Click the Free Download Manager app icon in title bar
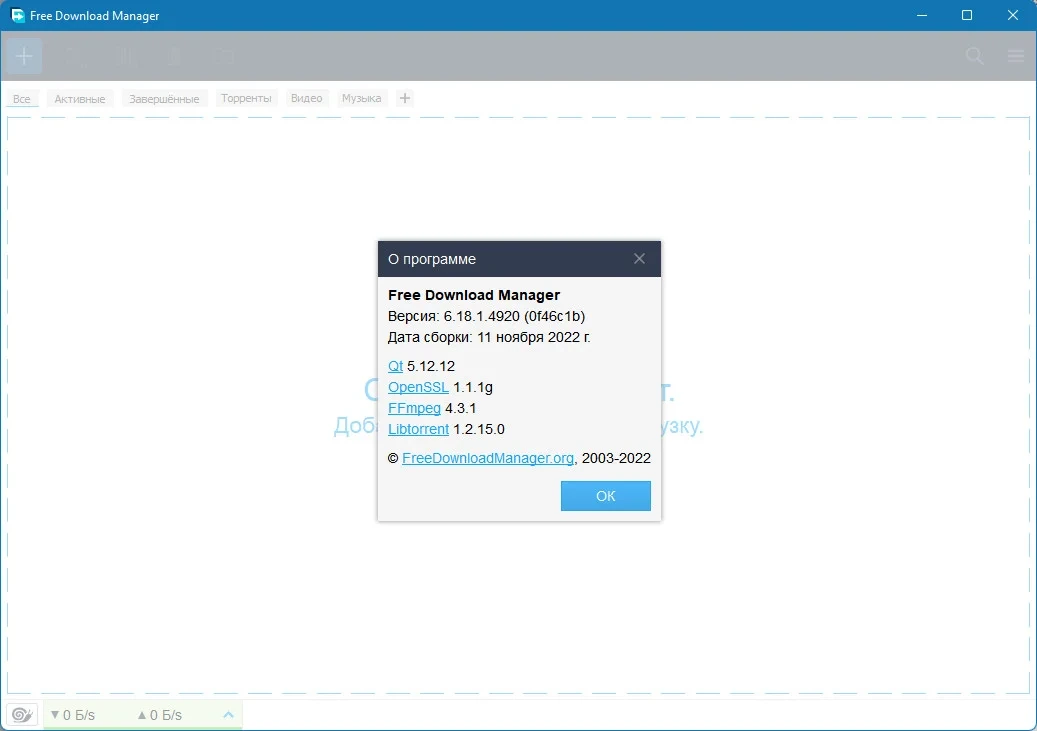This screenshot has width=1037, height=731. coord(18,15)
